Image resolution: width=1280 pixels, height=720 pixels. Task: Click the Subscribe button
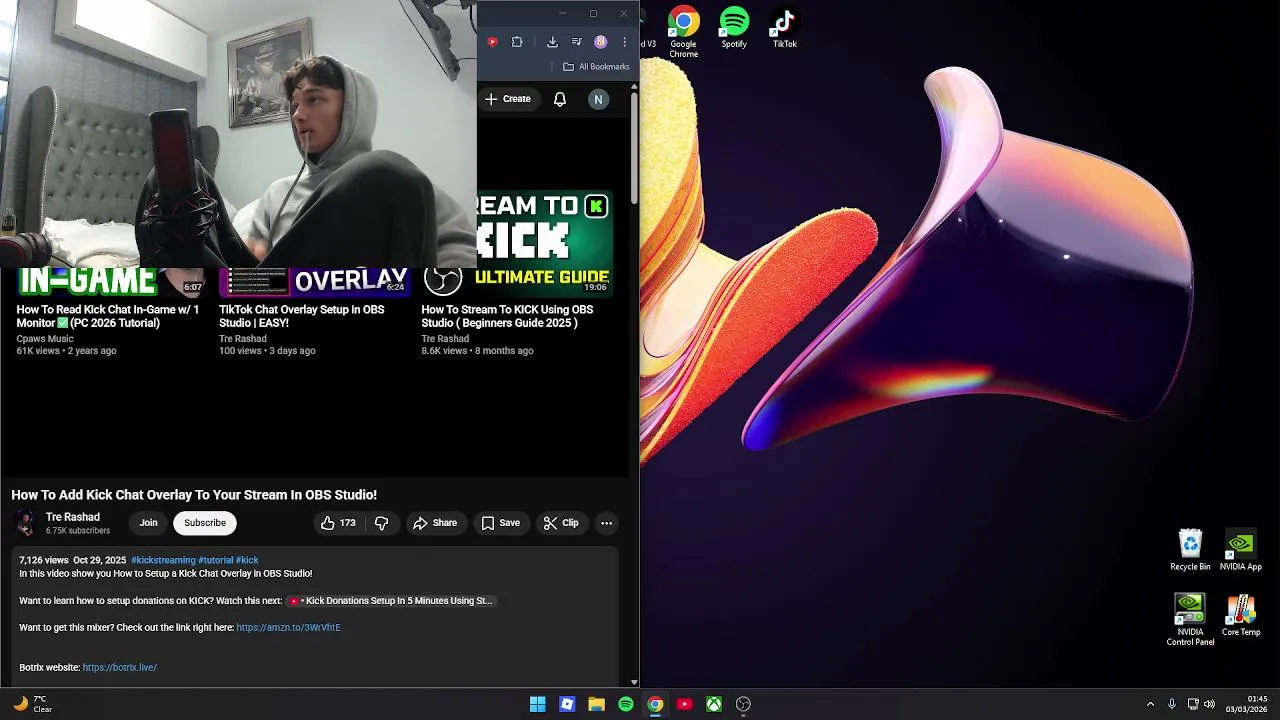(205, 523)
